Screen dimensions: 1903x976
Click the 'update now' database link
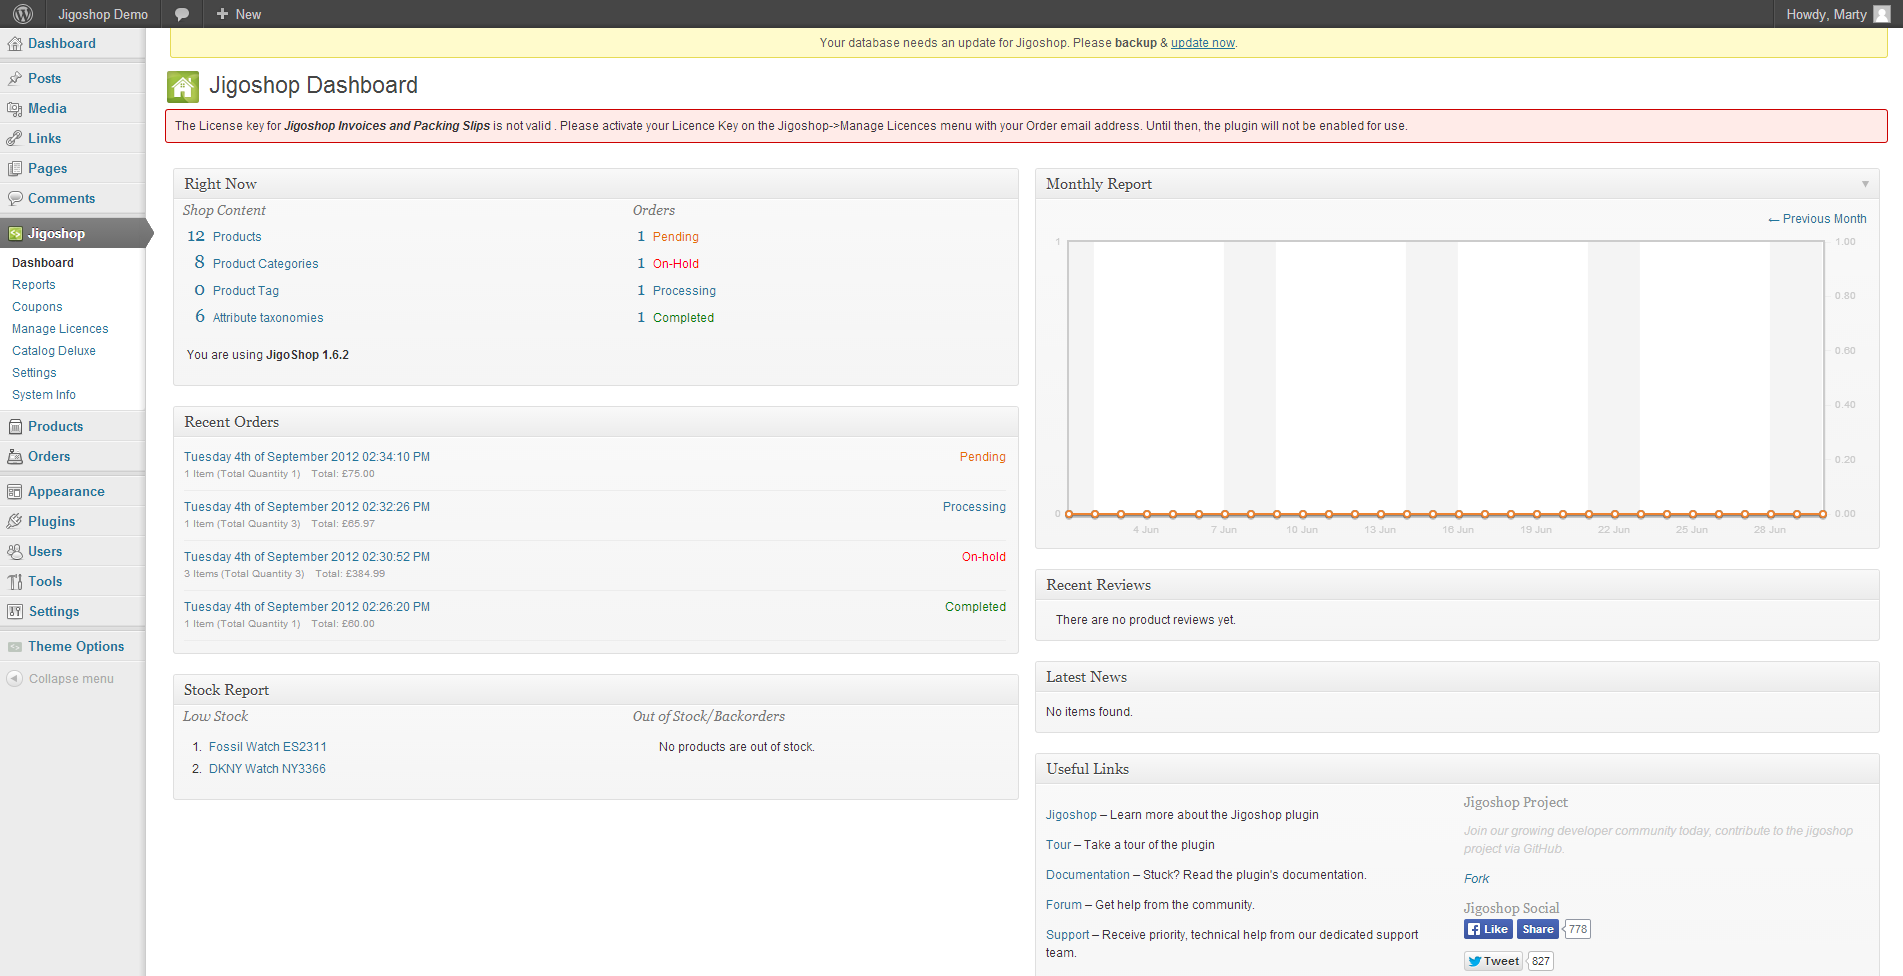point(1202,43)
